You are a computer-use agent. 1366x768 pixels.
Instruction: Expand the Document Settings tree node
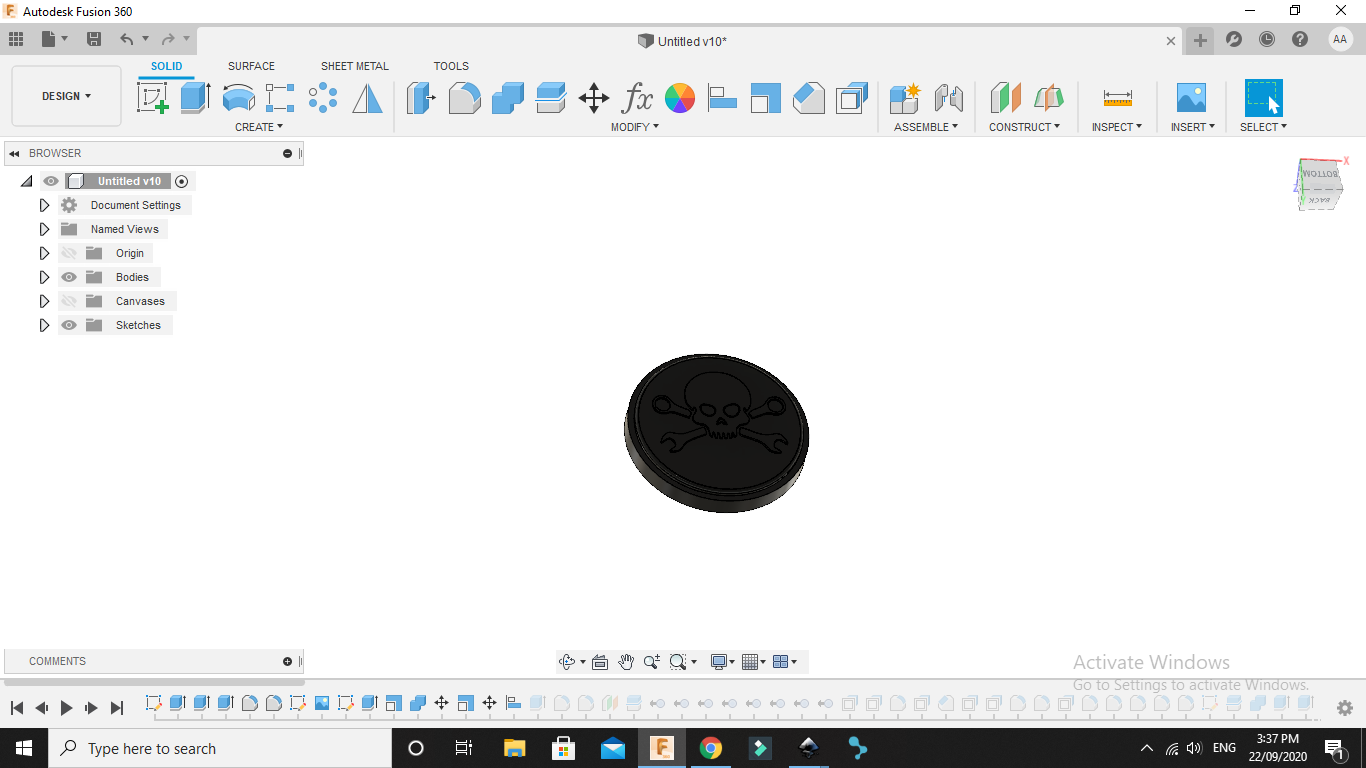point(44,205)
